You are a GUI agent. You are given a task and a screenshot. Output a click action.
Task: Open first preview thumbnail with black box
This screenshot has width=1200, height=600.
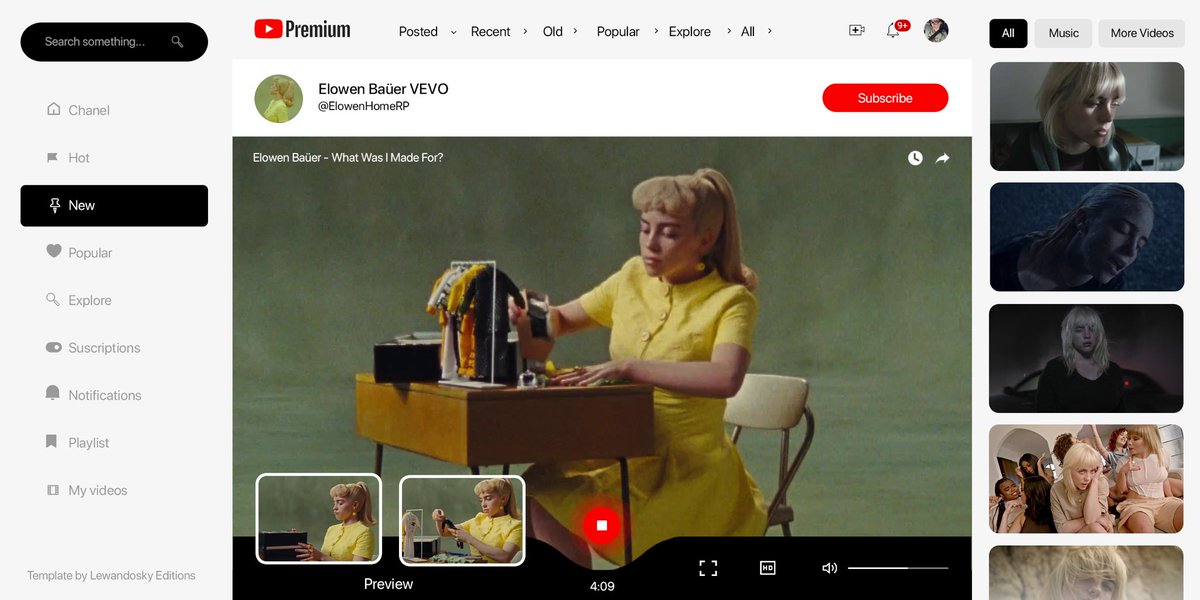pyautogui.click(x=319, y=518)
